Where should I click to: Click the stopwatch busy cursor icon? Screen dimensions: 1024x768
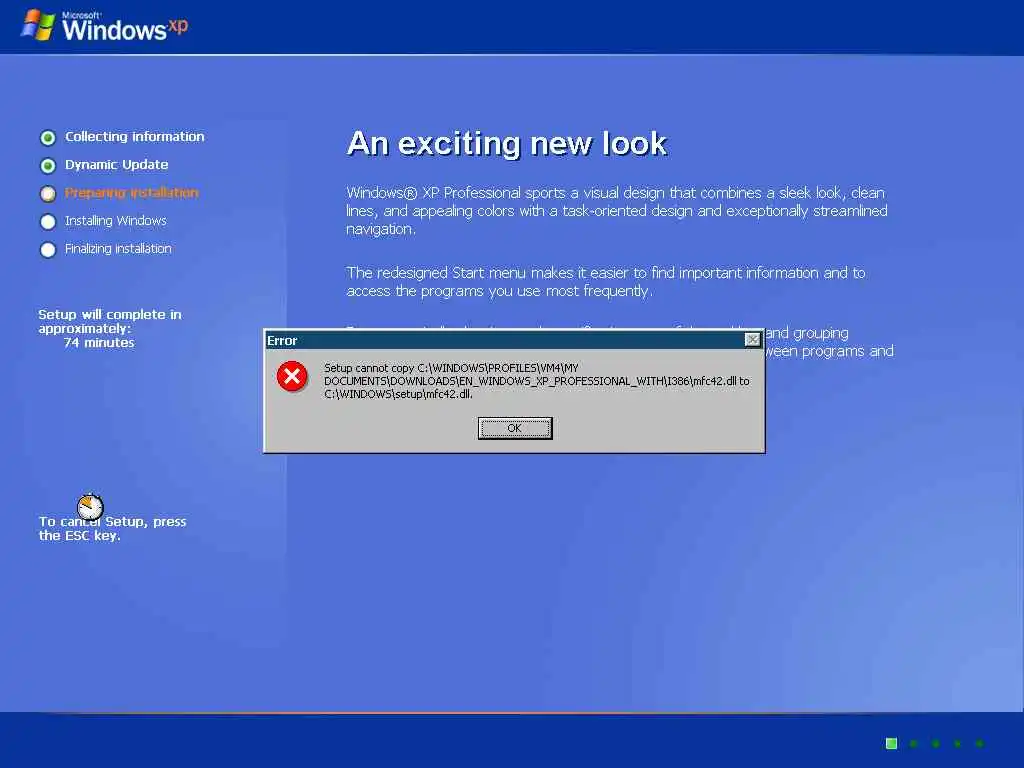click(90, 507)
